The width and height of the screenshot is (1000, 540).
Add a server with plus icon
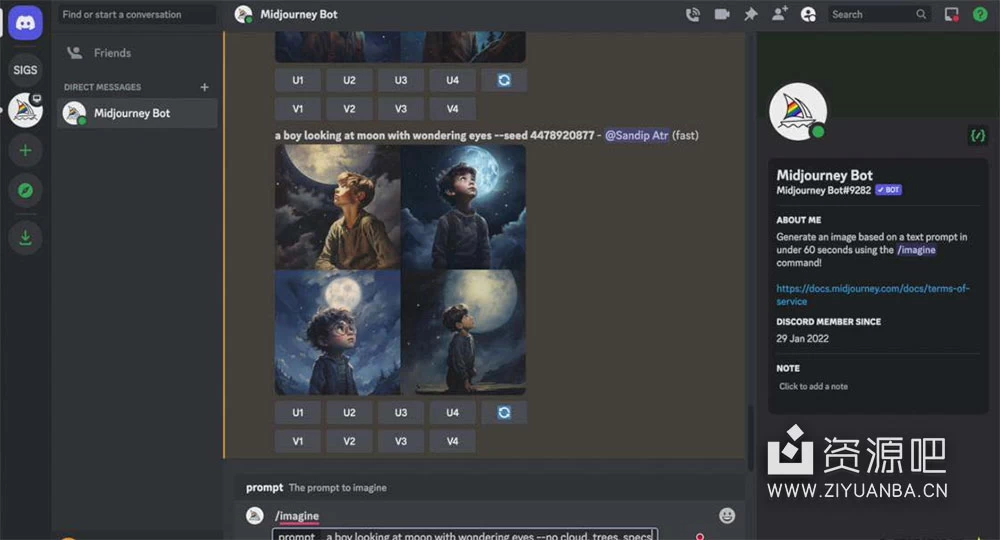25,150
